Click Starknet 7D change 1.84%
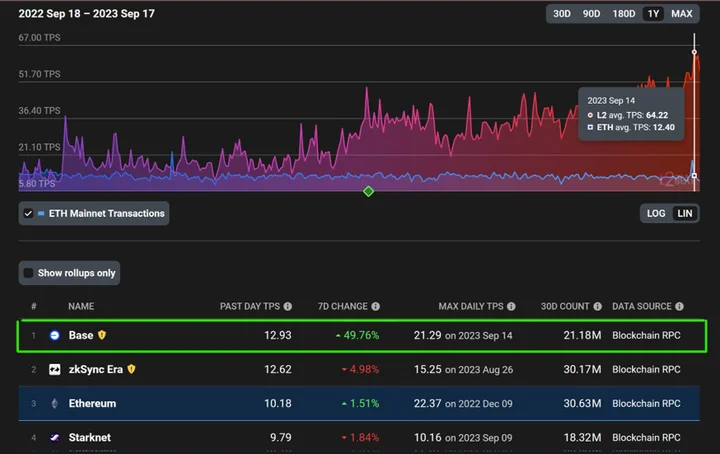720x454 pixels. click(x=360, y=437)
